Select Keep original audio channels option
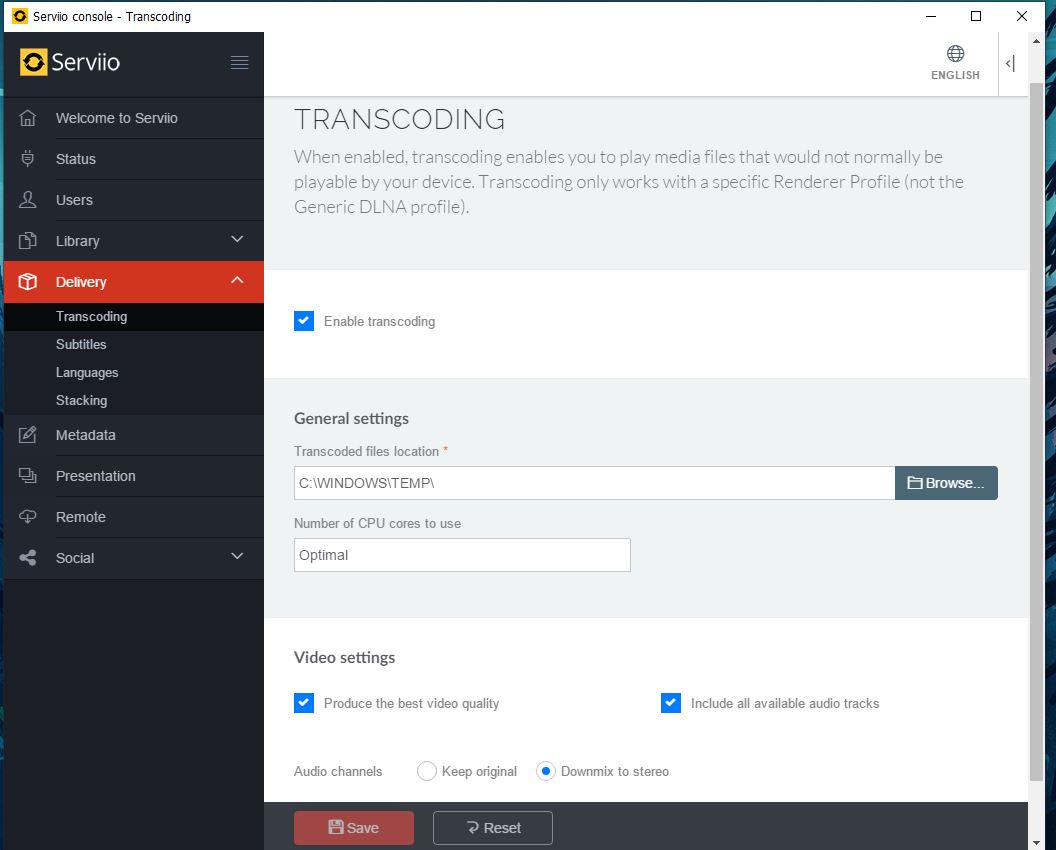 pos(427,771)
